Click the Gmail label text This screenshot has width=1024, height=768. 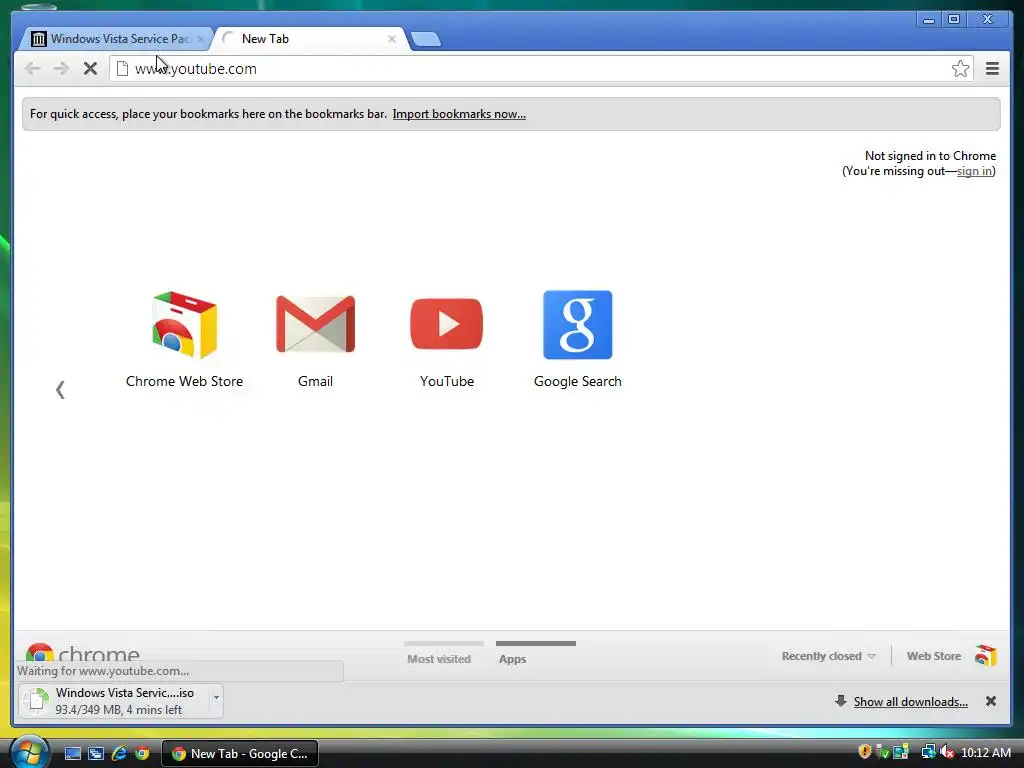[x=315, y=381]
